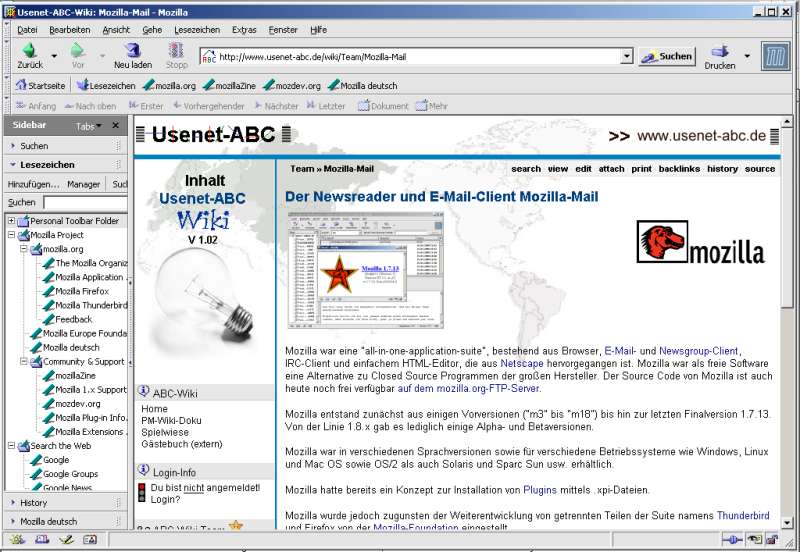
Task: Expand the History sidebar tab
Action: (34, 502)
